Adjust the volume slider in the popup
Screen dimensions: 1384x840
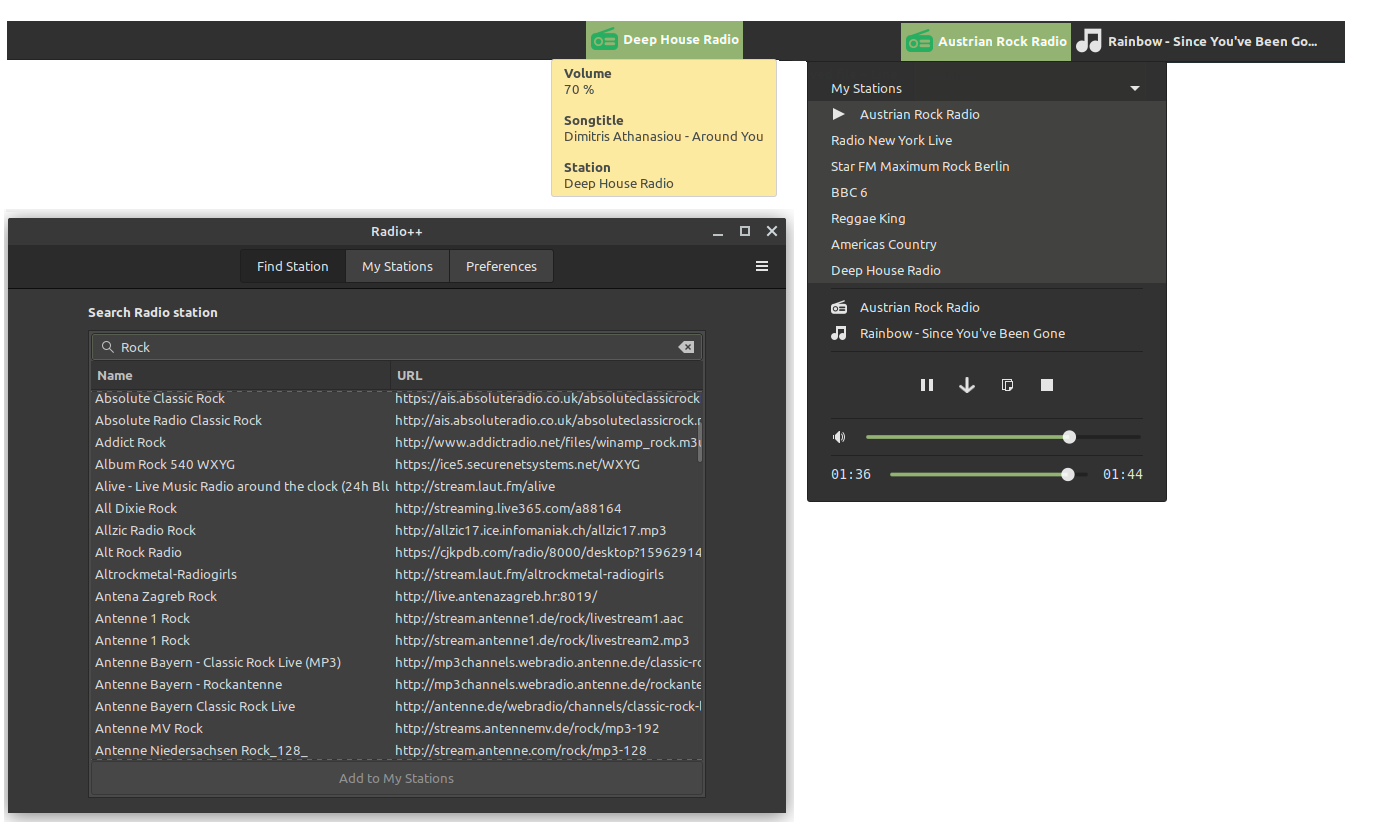[1003, 437]
